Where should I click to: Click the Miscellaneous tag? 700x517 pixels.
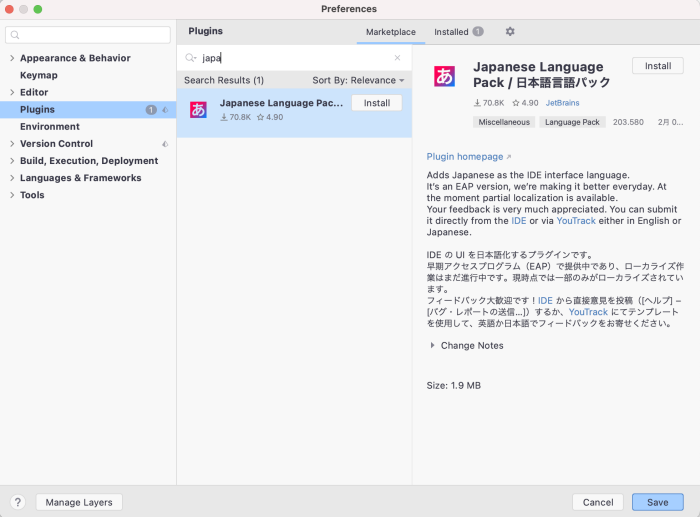click(x=504, y=122)
